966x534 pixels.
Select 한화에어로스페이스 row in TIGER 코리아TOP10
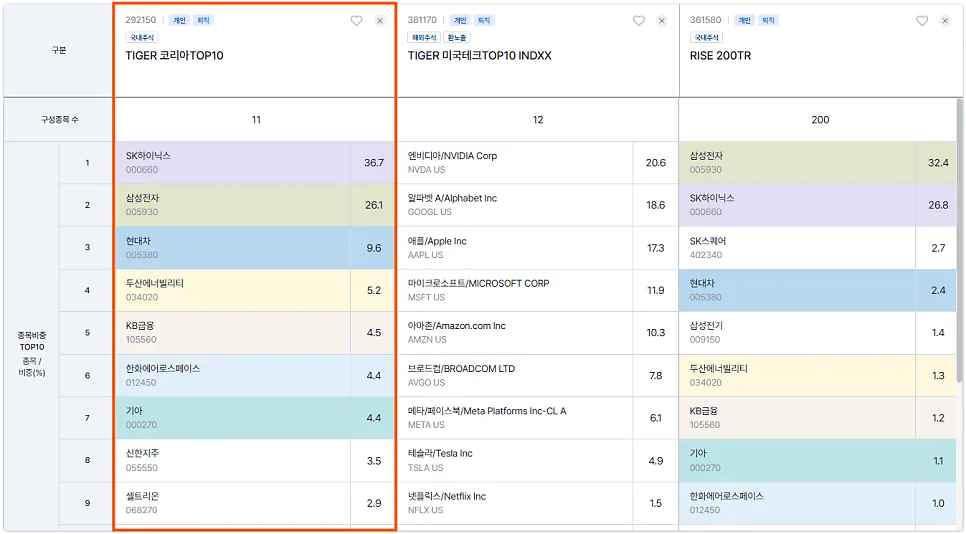pos(254,375)
